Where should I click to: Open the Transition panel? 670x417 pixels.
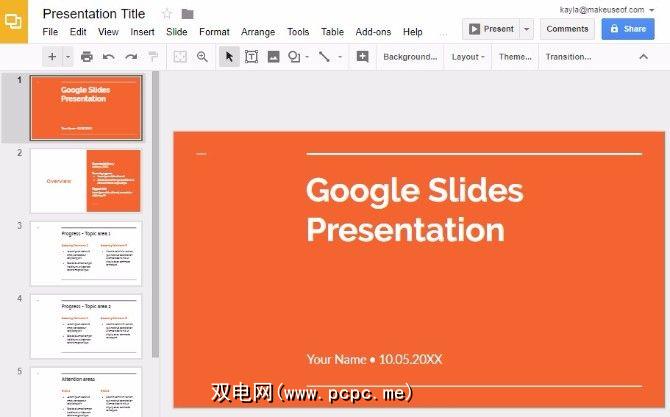pyautogui.click(x=569, y=57)
